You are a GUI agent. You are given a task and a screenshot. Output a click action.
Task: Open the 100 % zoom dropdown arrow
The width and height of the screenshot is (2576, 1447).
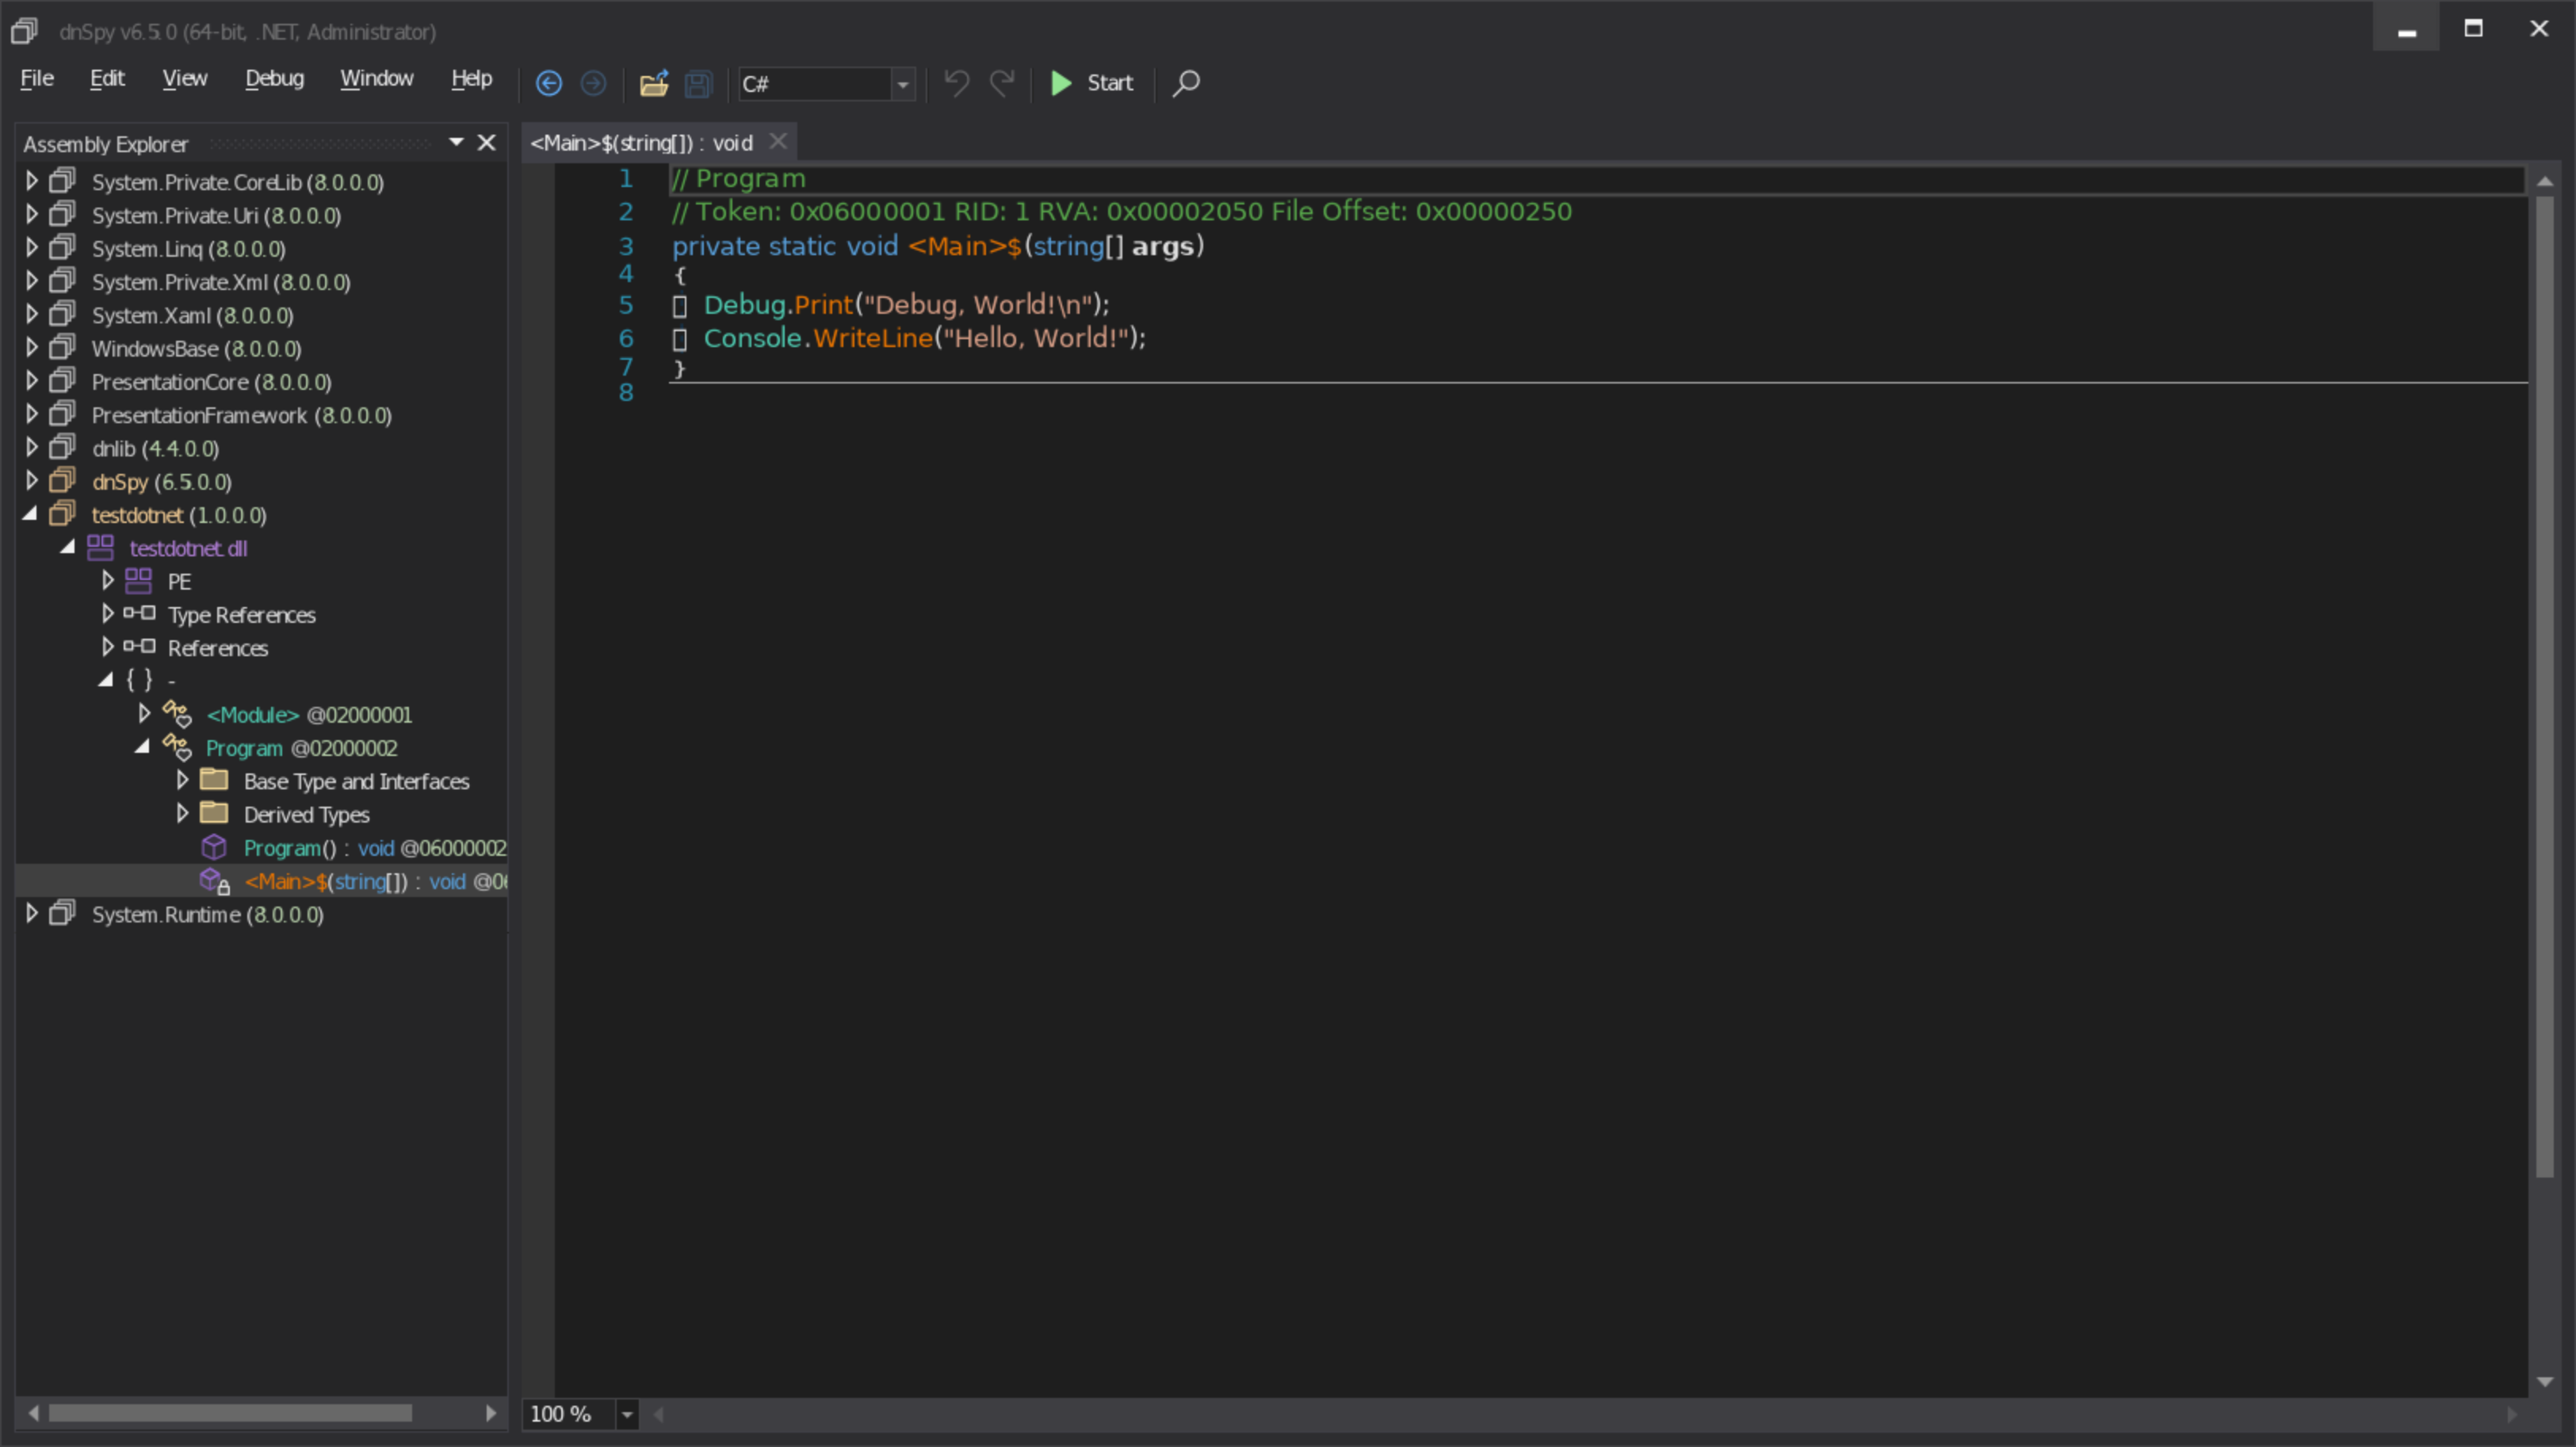627,1414
